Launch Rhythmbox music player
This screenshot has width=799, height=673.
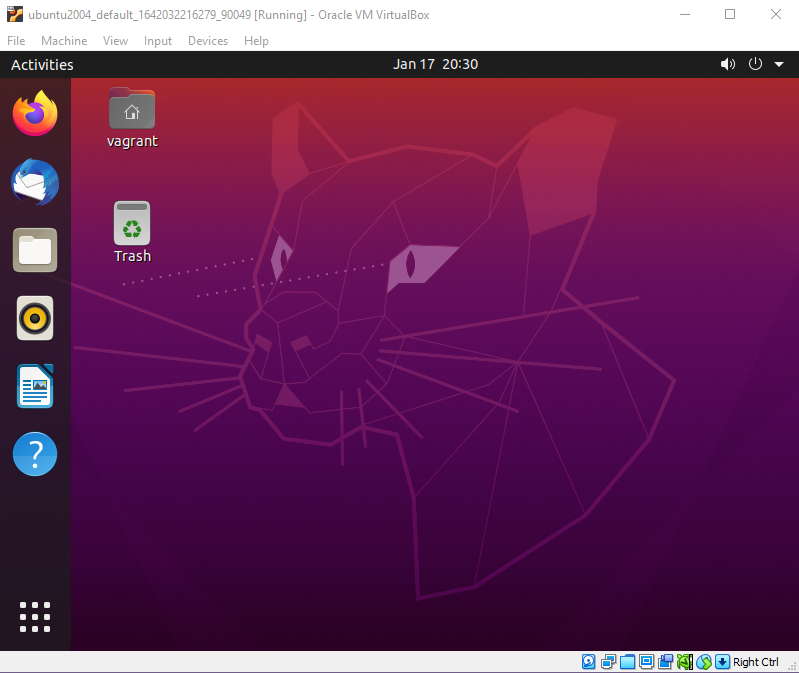pos(35,319)
